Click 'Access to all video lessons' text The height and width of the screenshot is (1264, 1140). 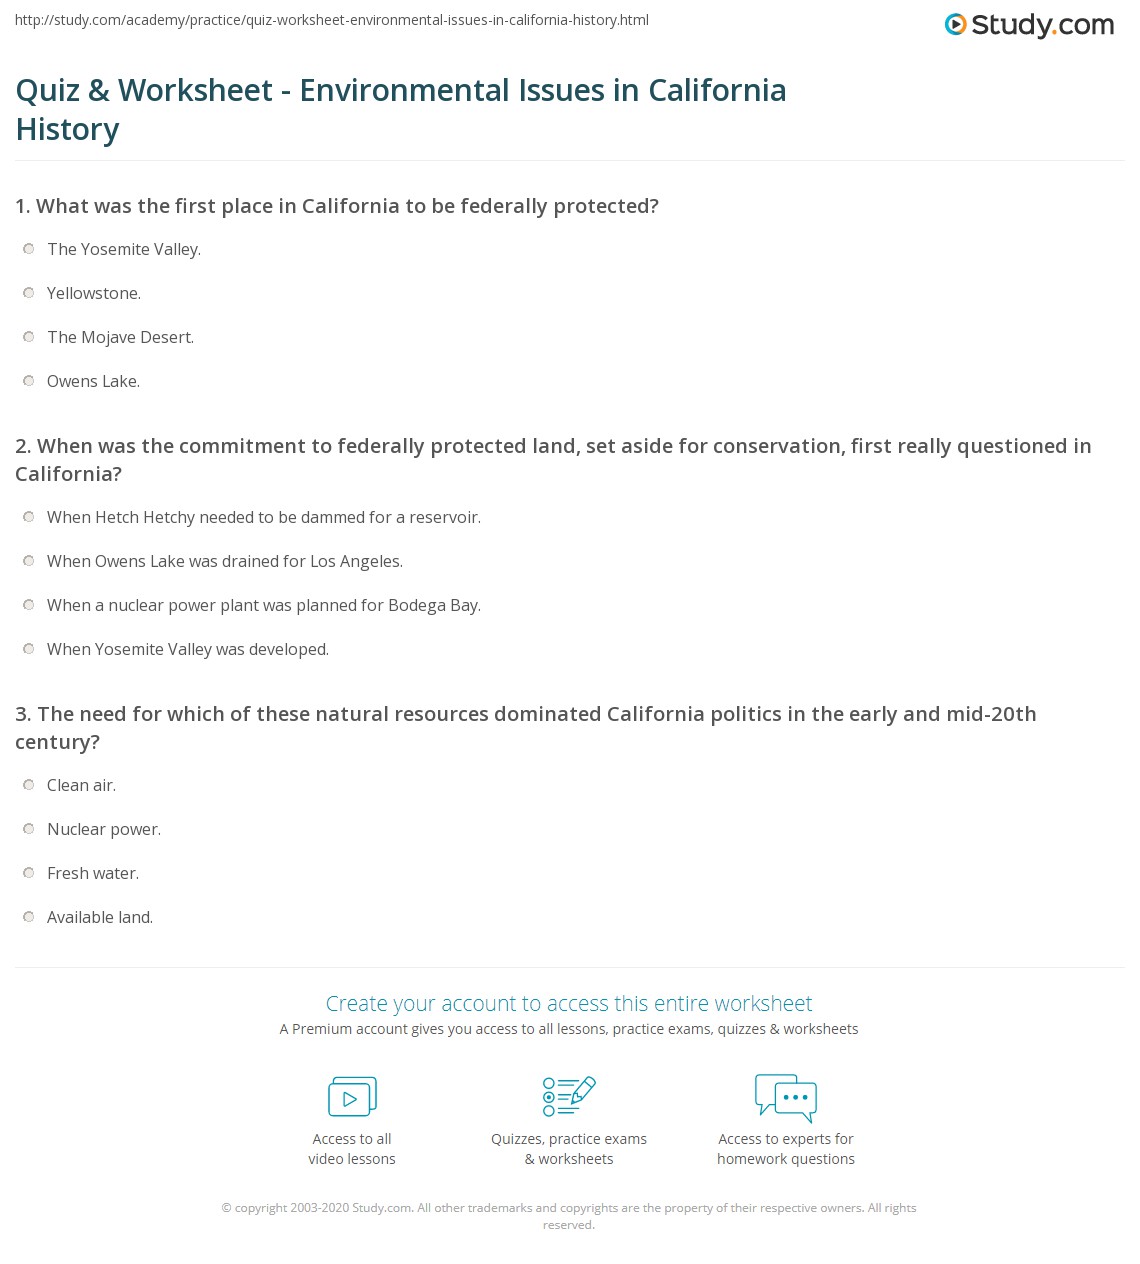(x=352, y=1149)
